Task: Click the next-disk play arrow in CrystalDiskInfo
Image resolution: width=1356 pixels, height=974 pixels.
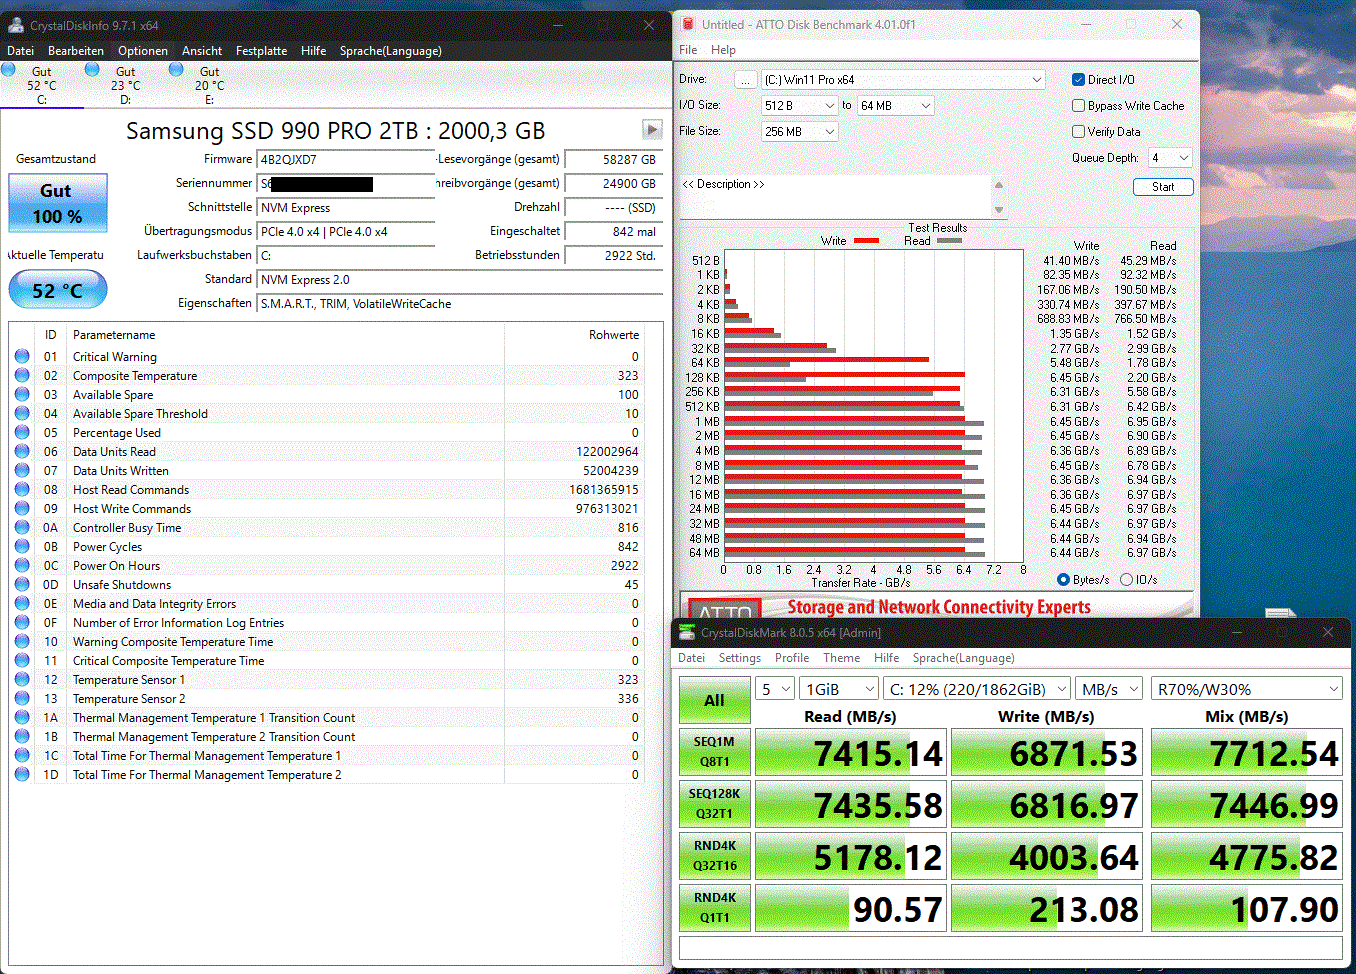Action: click(651, 129)
